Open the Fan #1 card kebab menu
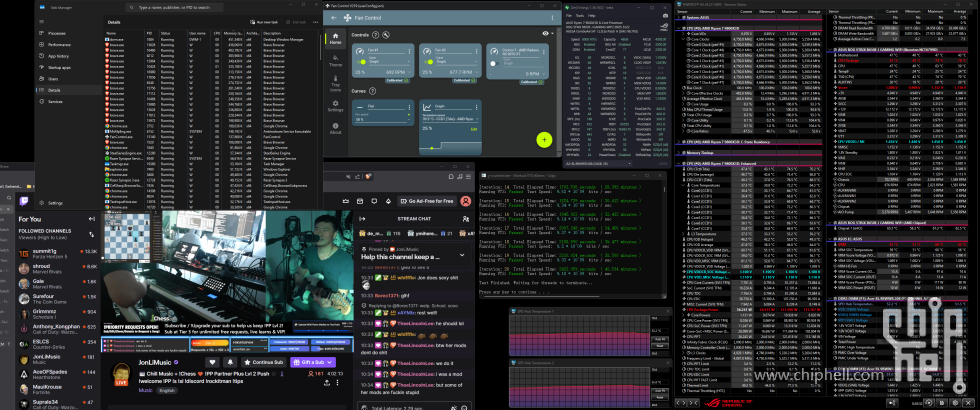 click(x=409, y=51)
